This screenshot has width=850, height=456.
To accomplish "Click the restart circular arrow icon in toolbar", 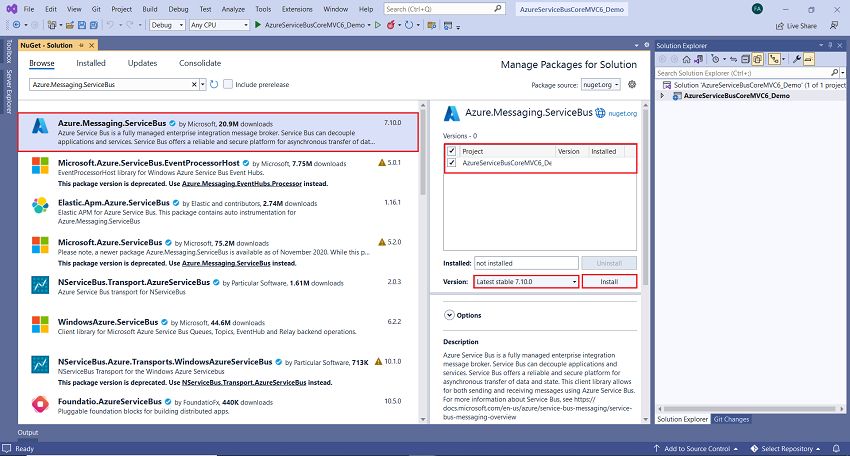I will pos(409,25).
